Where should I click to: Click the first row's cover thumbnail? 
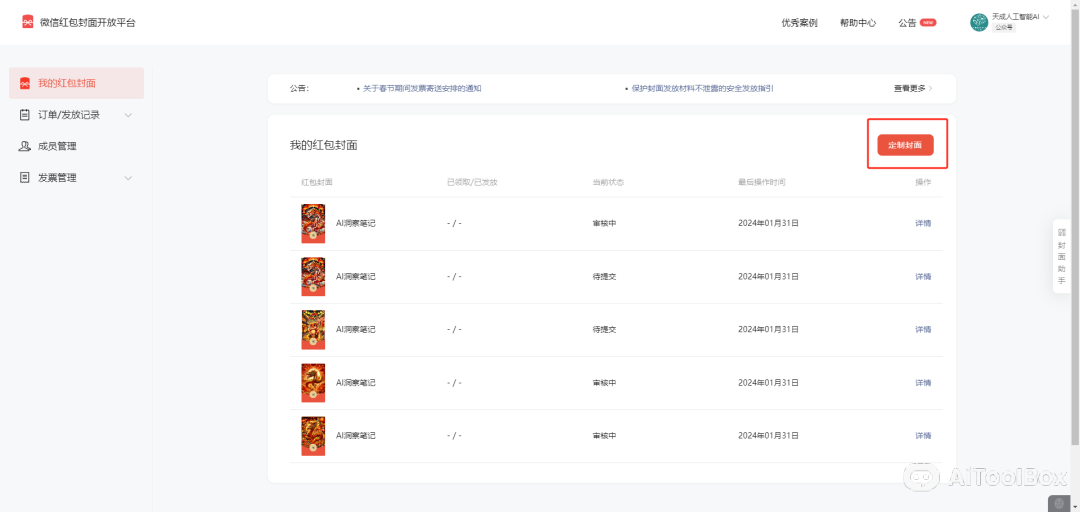[313, 223]
